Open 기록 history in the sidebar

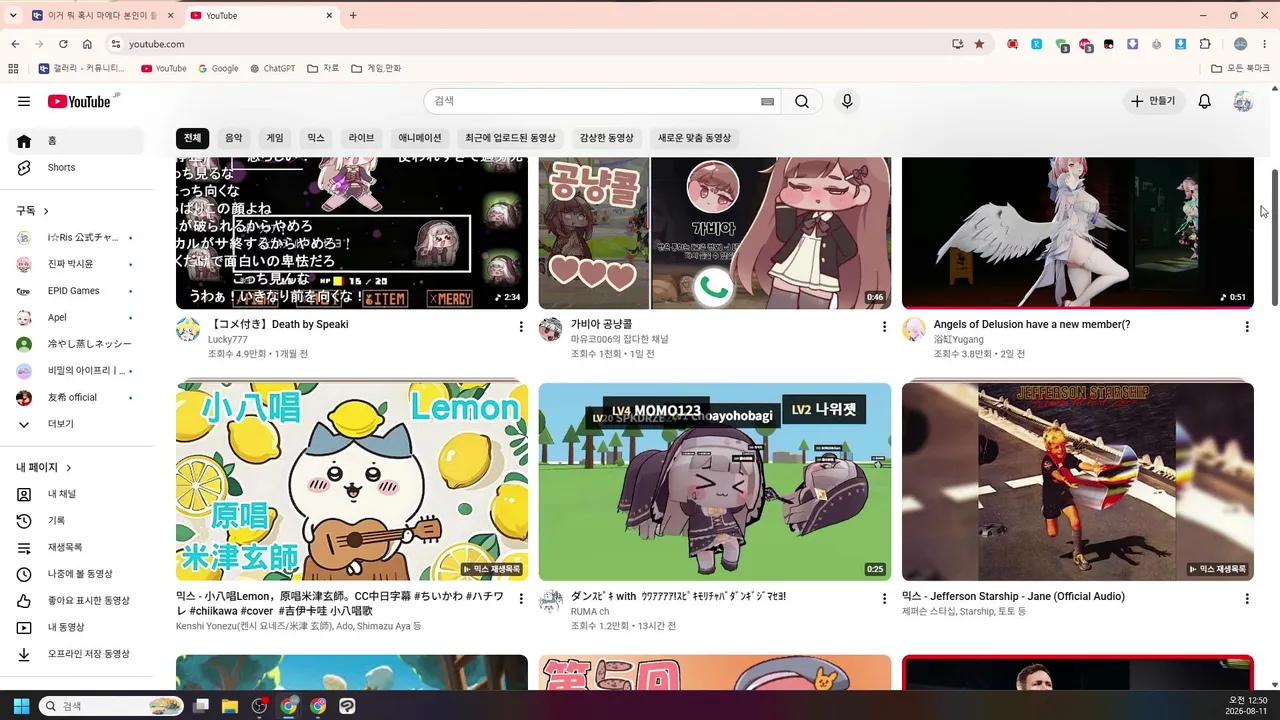[x=76, y=521]
